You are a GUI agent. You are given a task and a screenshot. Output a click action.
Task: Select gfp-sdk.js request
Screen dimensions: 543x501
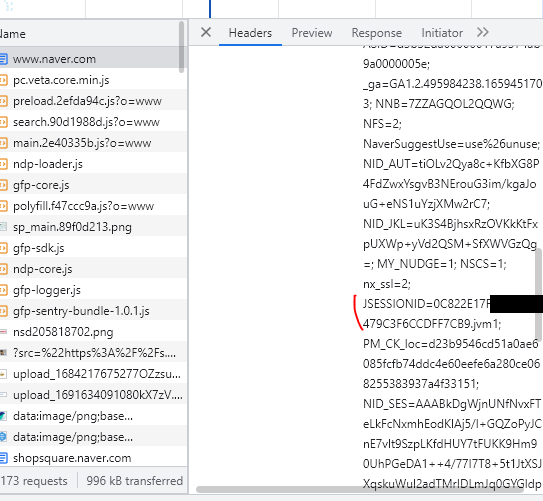point(94,248)
